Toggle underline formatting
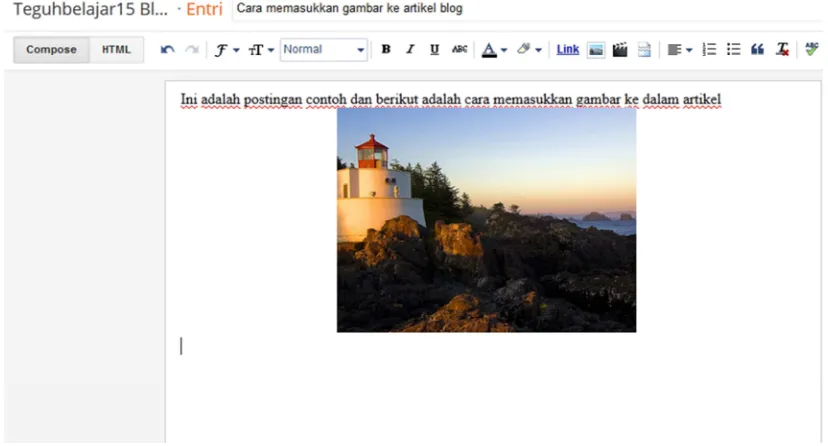 tap(434, 49)
